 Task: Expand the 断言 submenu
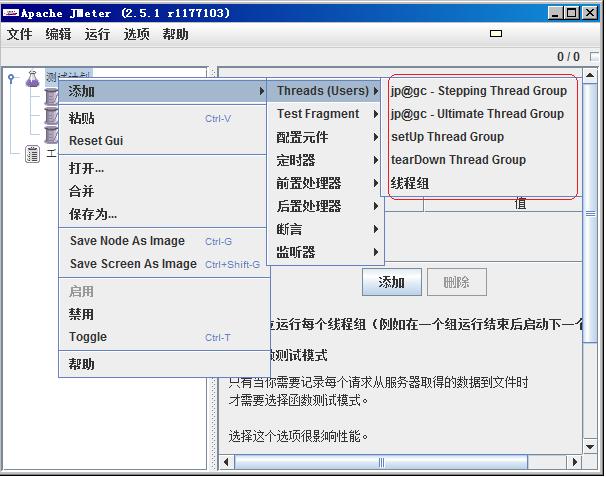(x=325, y=229)
